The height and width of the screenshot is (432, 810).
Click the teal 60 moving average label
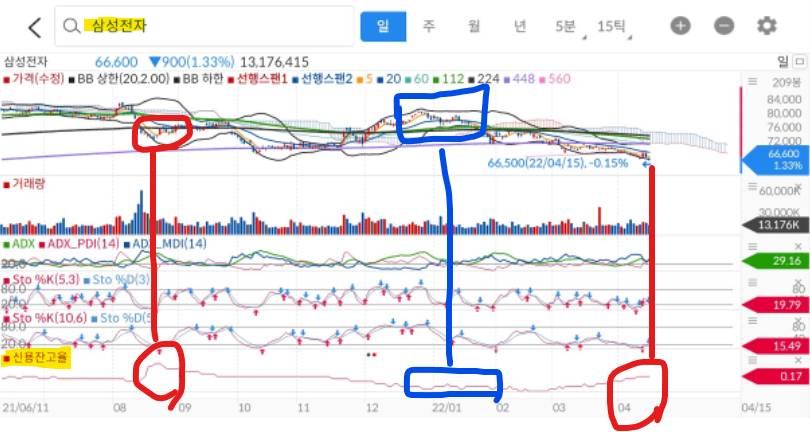tap(421, 79)
